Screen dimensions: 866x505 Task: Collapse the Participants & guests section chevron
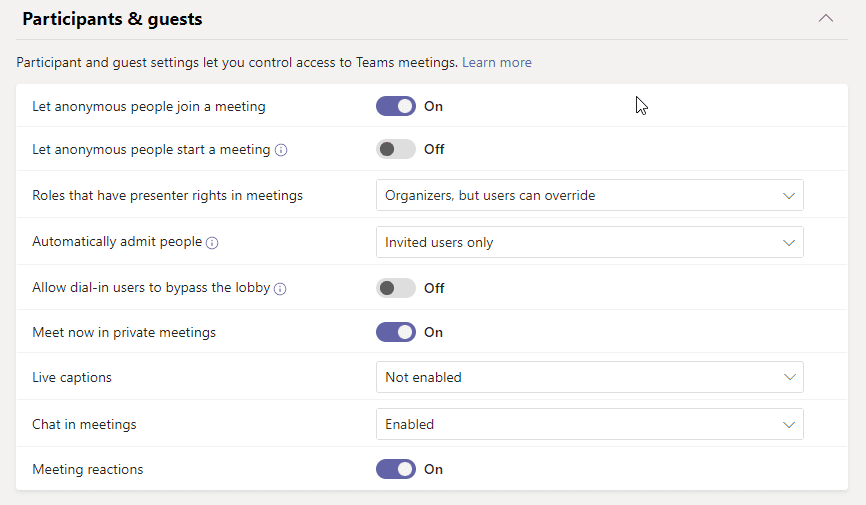click(825, 18)
